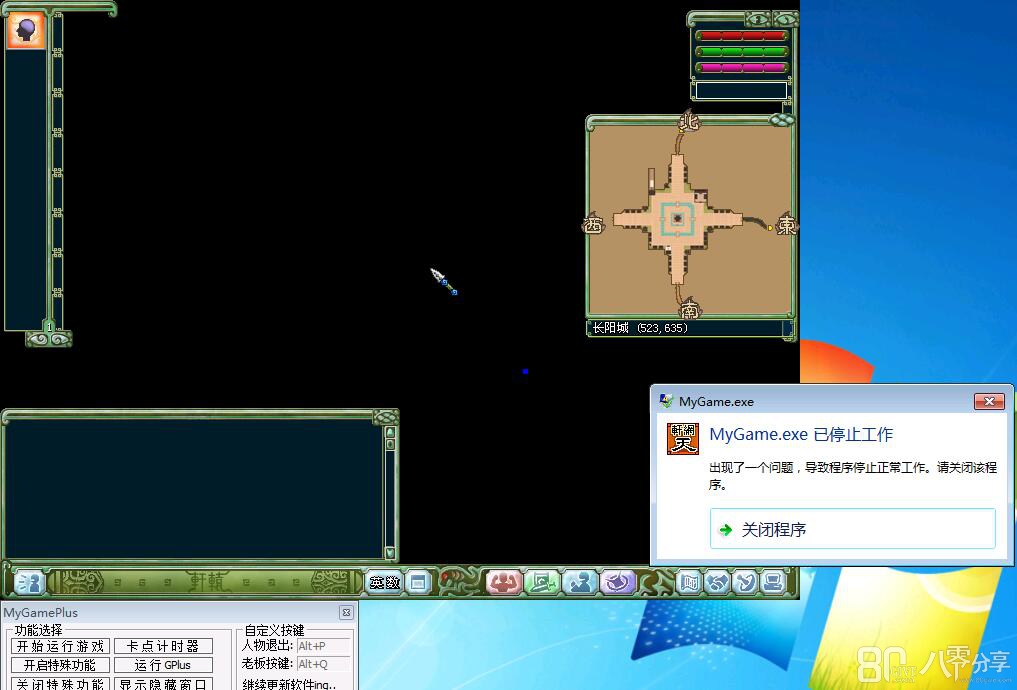Click the MyGamePlus title text
1017x690 pixels.
pos(40,613)
